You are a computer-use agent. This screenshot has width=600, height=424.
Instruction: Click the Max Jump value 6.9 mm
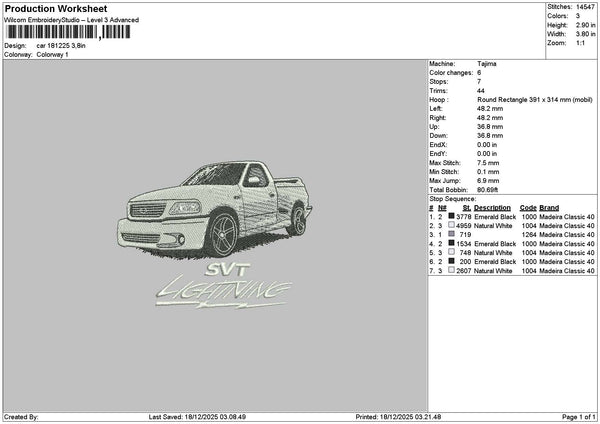coord(488,181)
